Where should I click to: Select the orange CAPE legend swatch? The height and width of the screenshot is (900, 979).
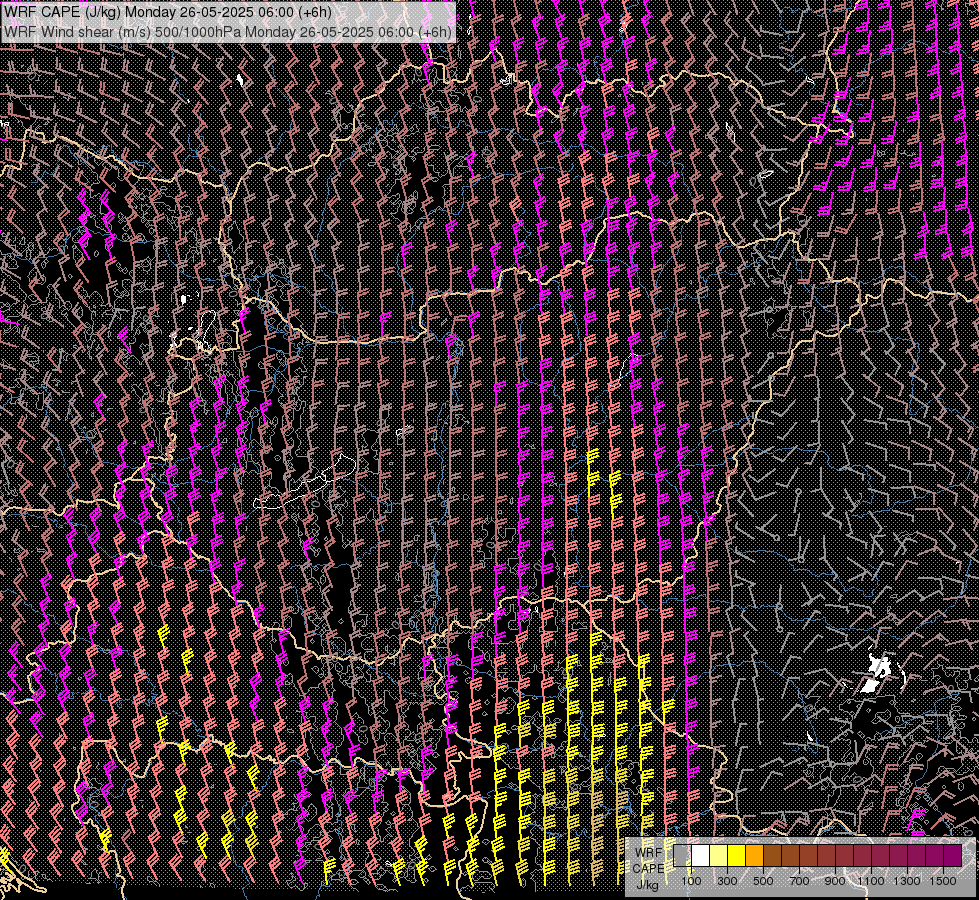(x=754, y=856)
